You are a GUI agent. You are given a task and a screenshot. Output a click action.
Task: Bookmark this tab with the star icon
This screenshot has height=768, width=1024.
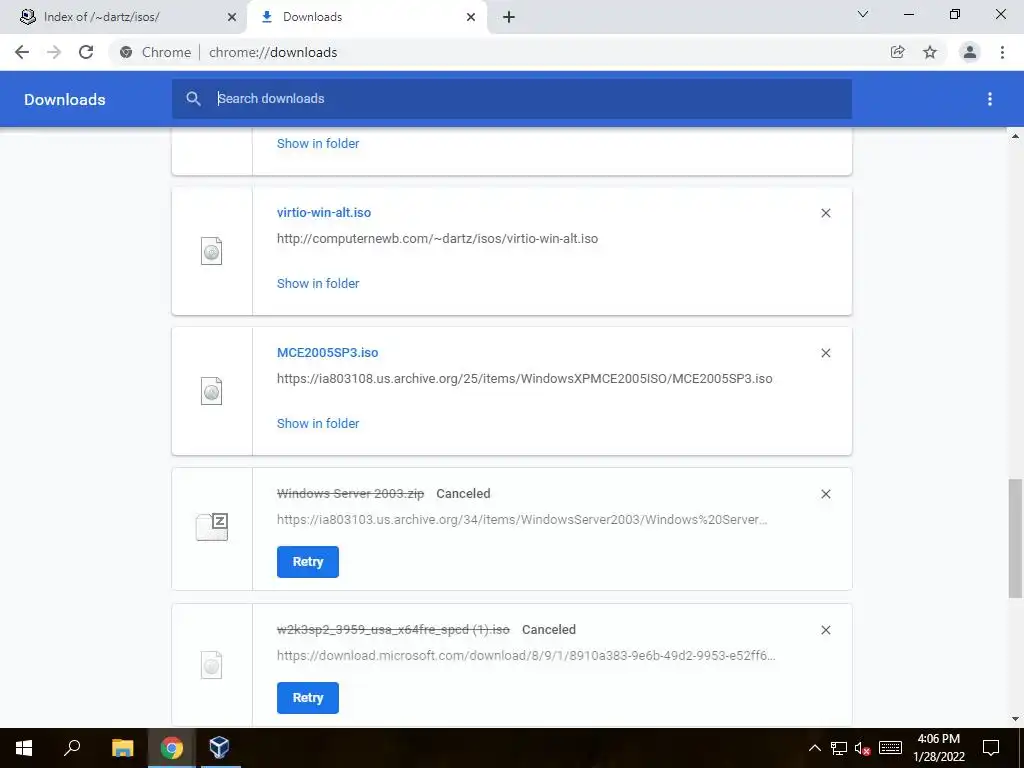point(930,52)
